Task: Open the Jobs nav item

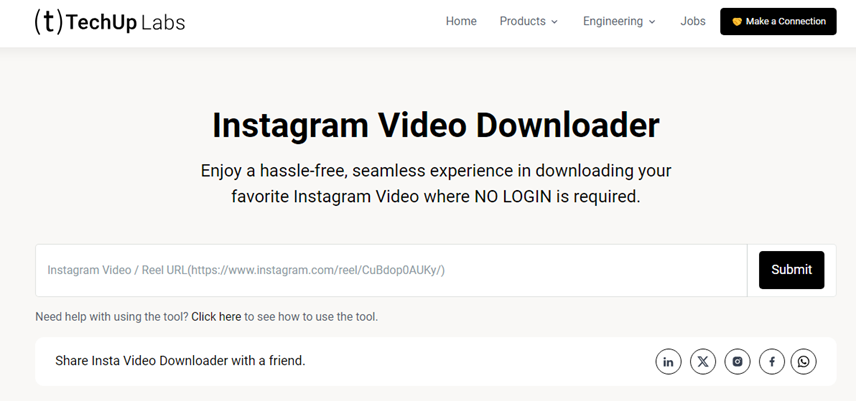Action: 693,21
